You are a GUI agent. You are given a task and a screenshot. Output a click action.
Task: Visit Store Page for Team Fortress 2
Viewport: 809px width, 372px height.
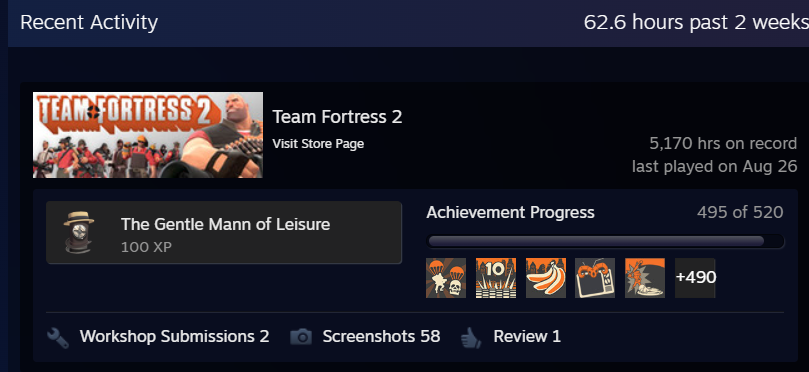click(x=318, y=144)
